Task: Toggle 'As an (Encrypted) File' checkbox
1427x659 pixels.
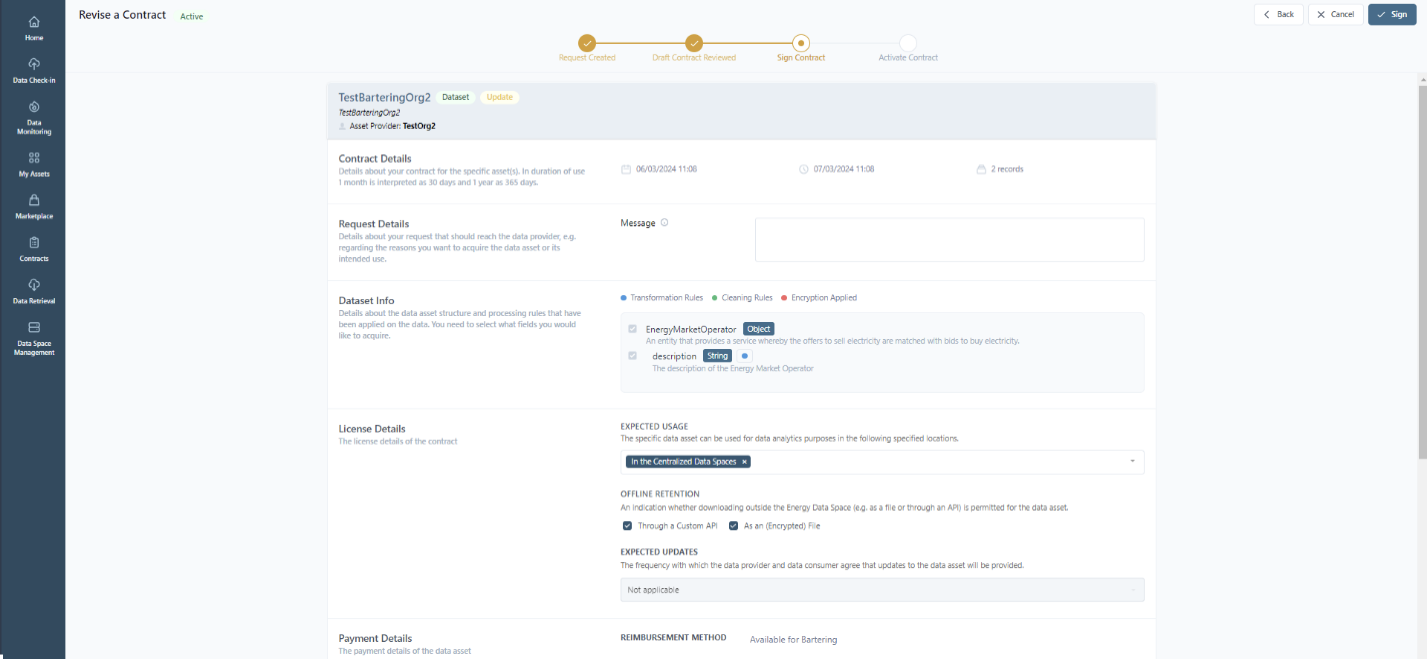Action: coord(733,526)
